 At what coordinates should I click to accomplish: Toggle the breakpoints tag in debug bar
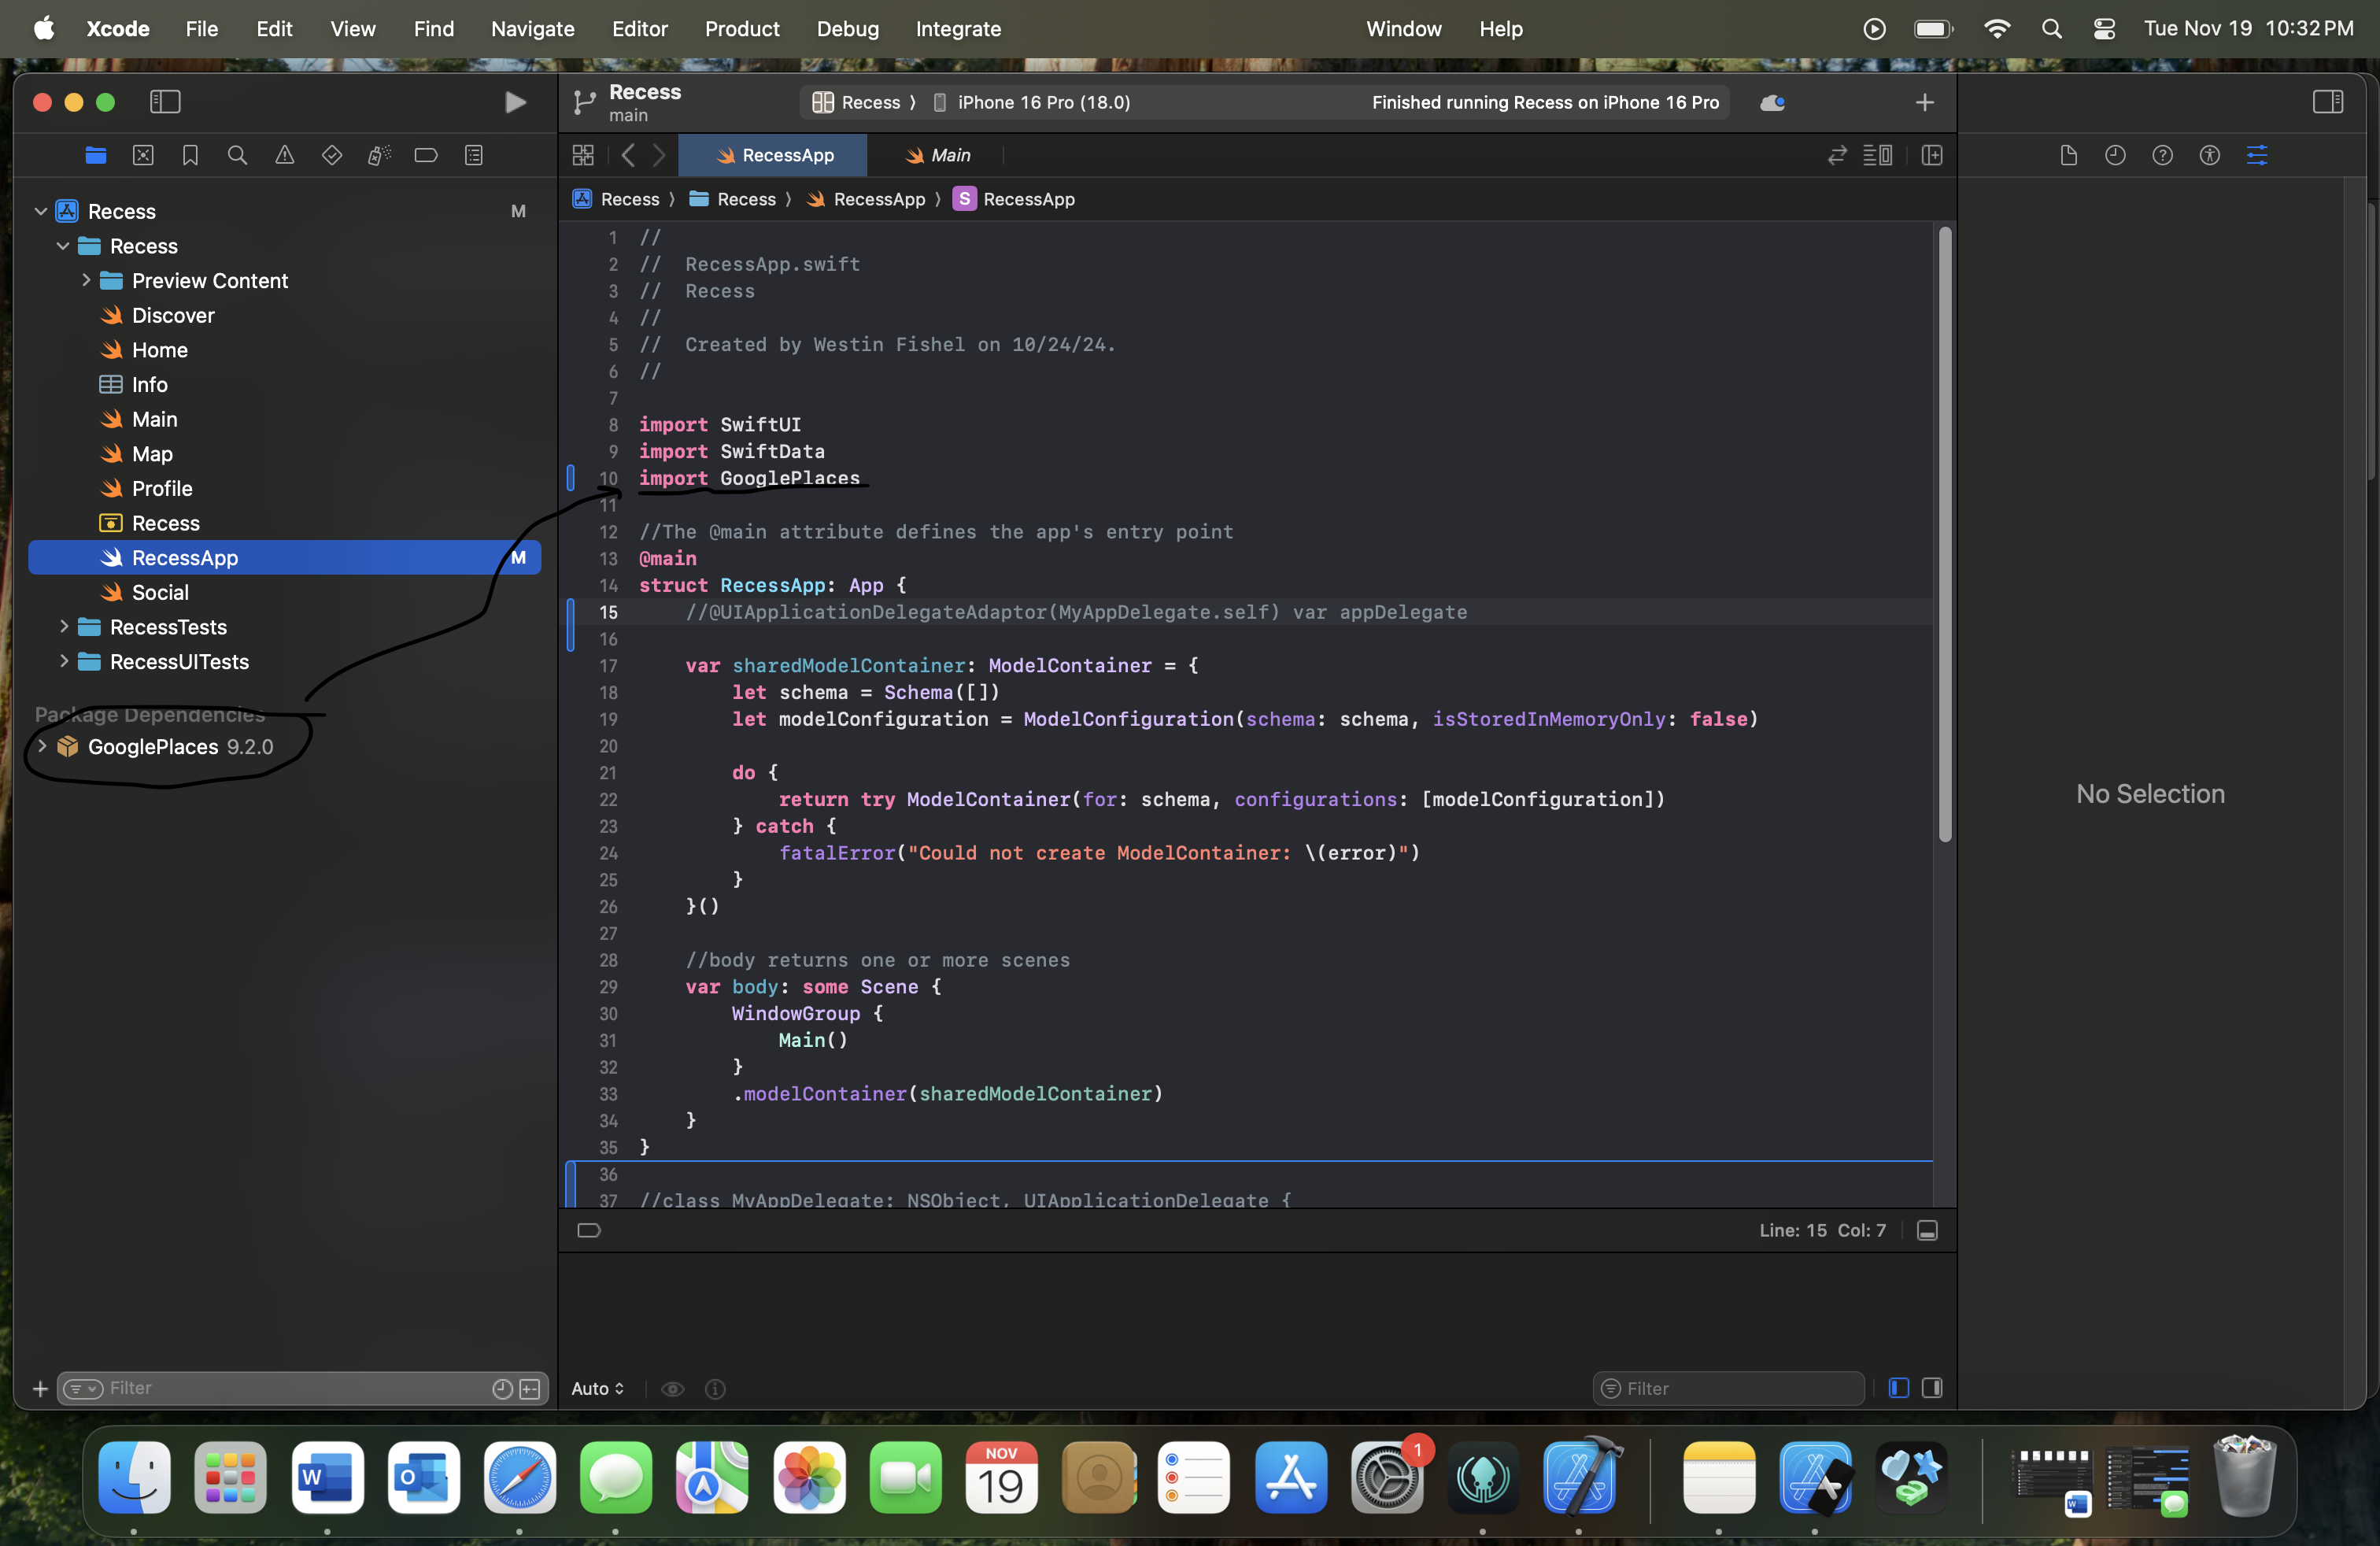[589, 1230]
